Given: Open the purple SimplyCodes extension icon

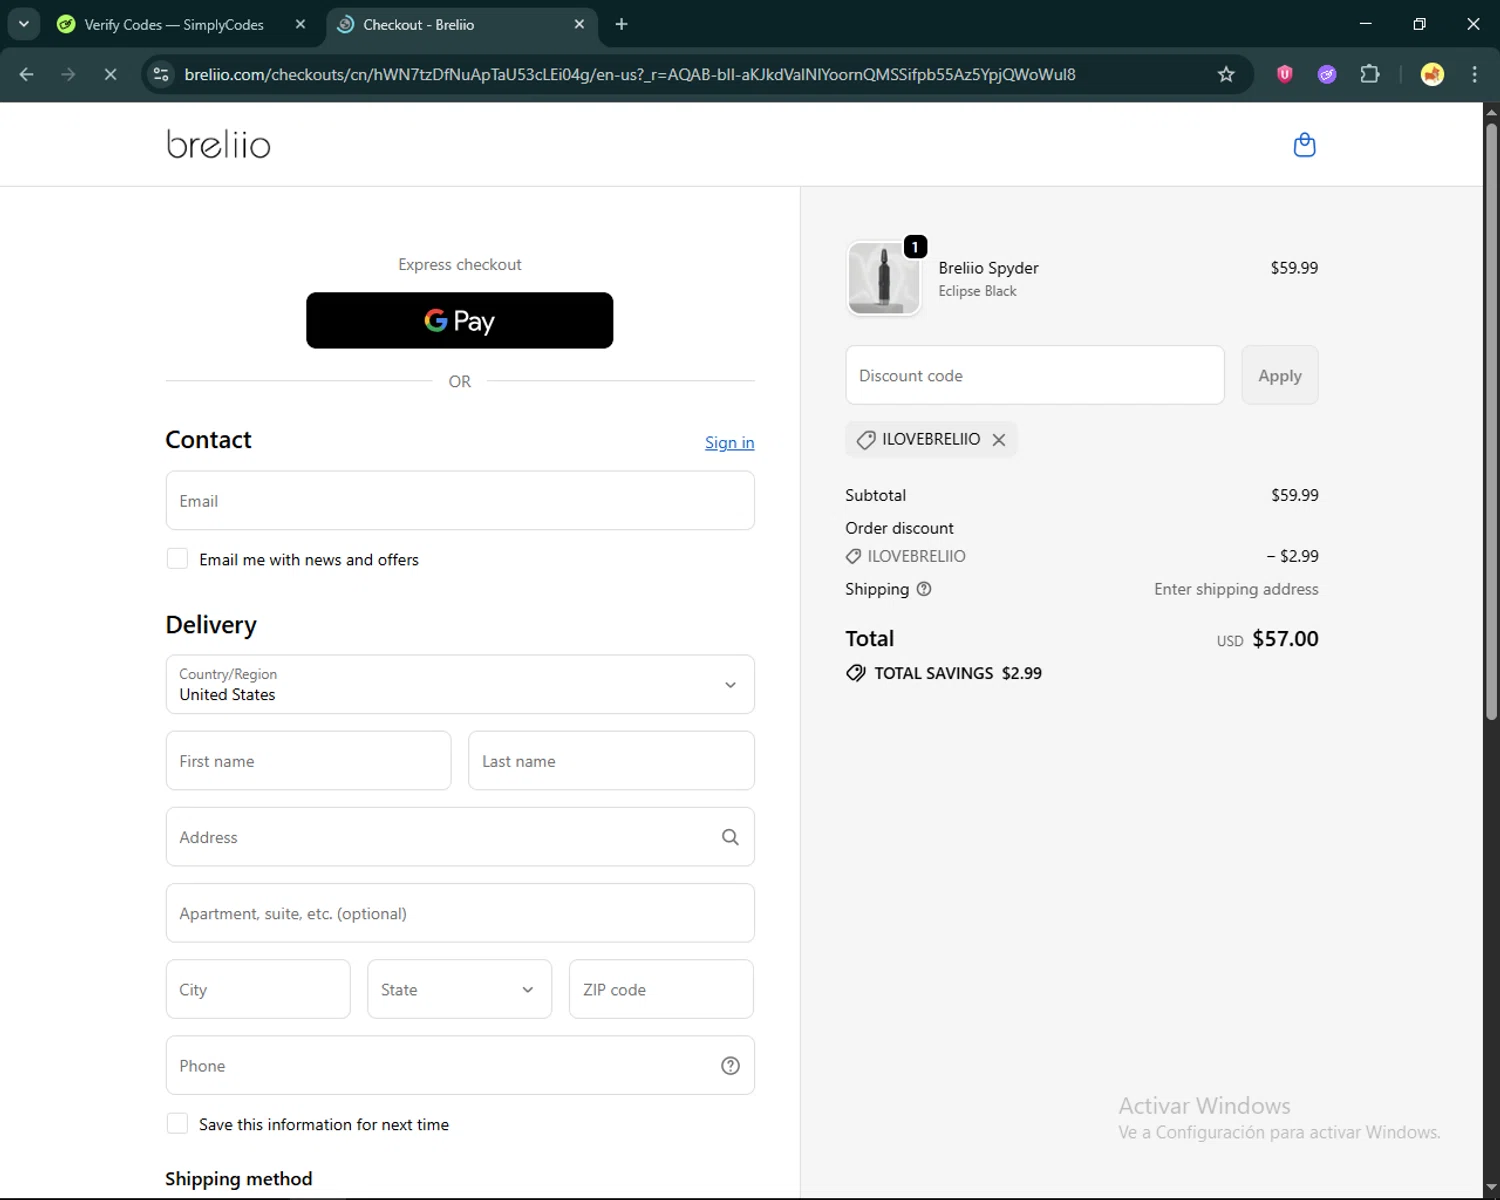Looking at the screenshot, I should click(x=1327, y=74).
